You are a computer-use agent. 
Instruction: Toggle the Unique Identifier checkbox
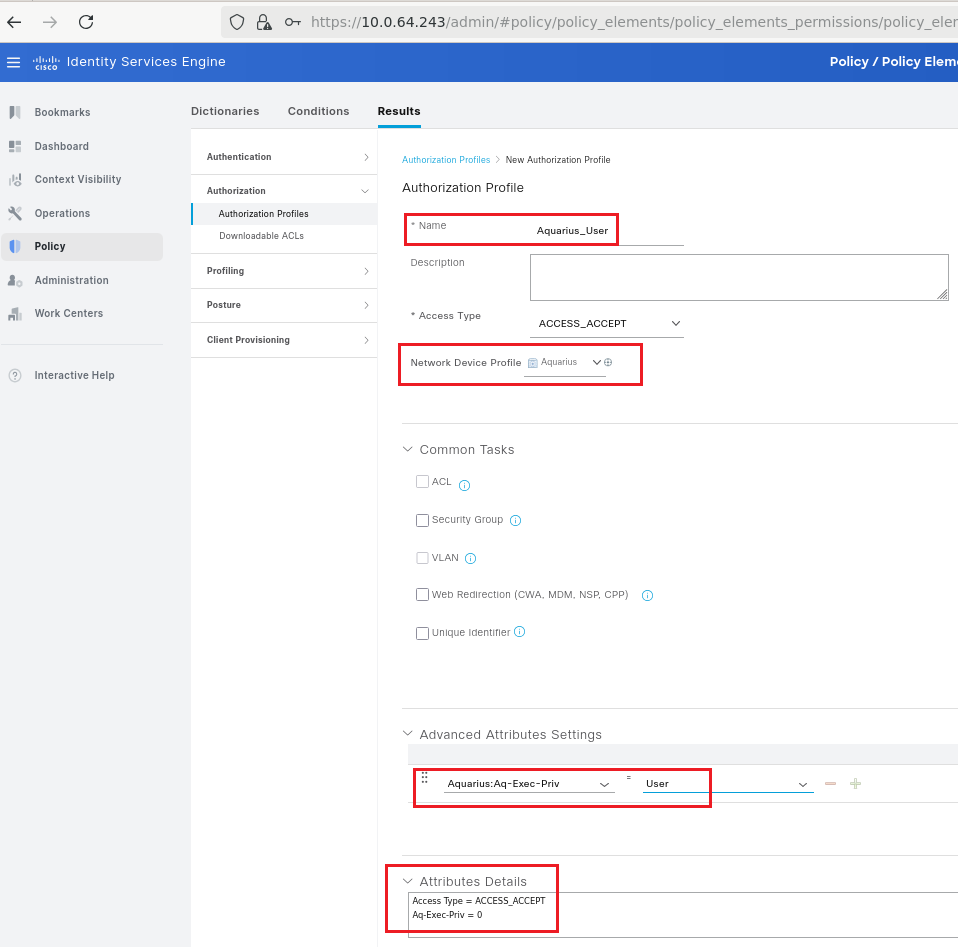click(422, 634)
